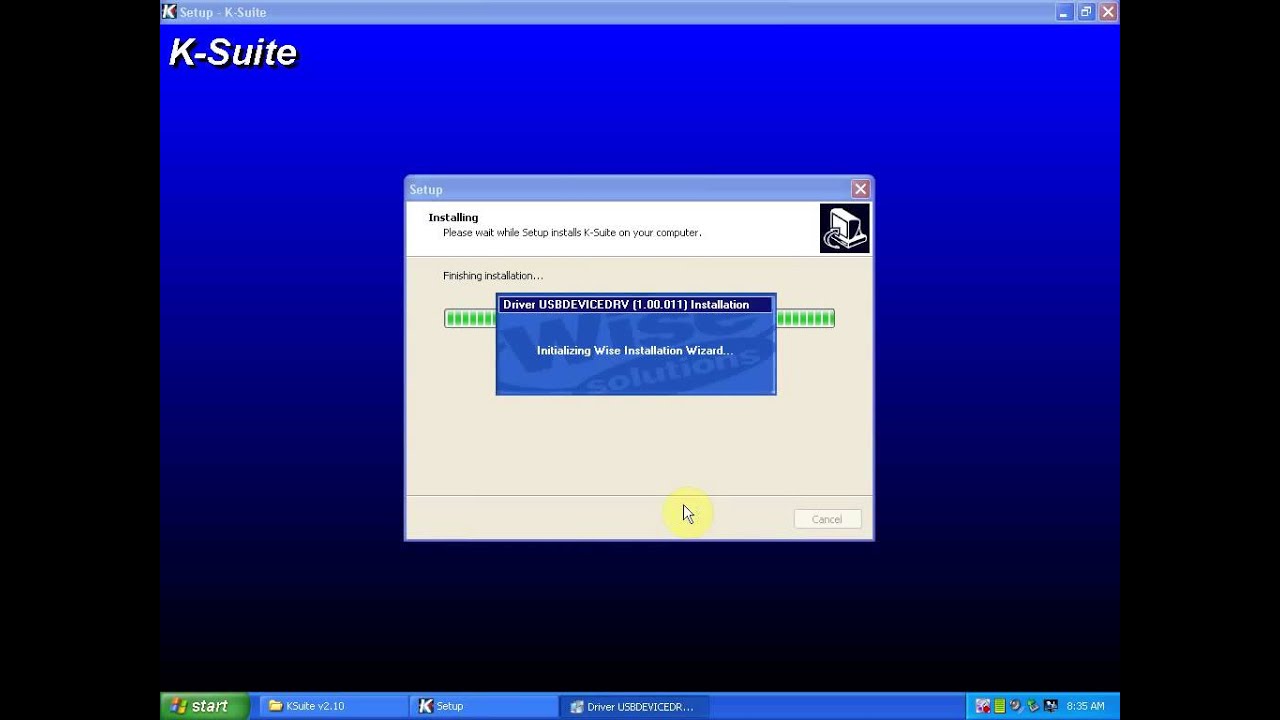Click the 'Finishing installation...' status text
Screen dimensions: 1280x720
(x=493, y=275)
